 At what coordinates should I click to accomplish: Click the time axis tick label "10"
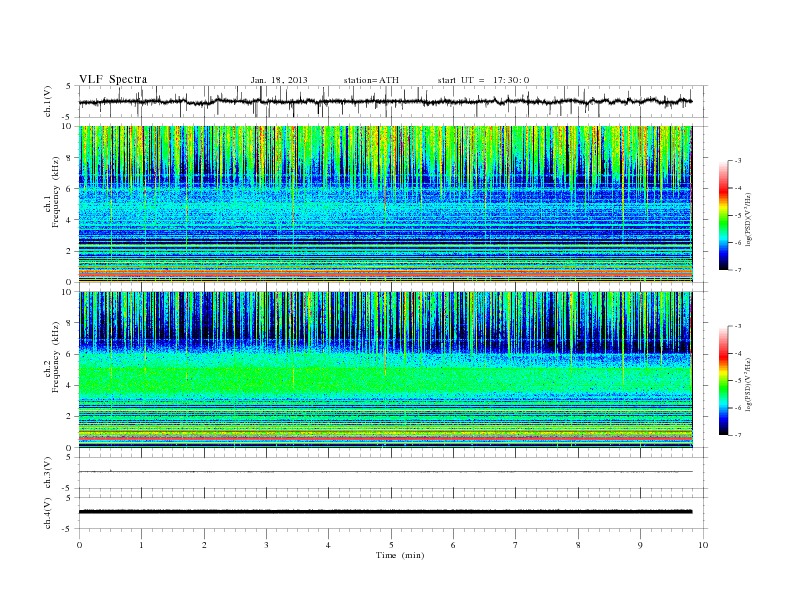tap(703, 545)
